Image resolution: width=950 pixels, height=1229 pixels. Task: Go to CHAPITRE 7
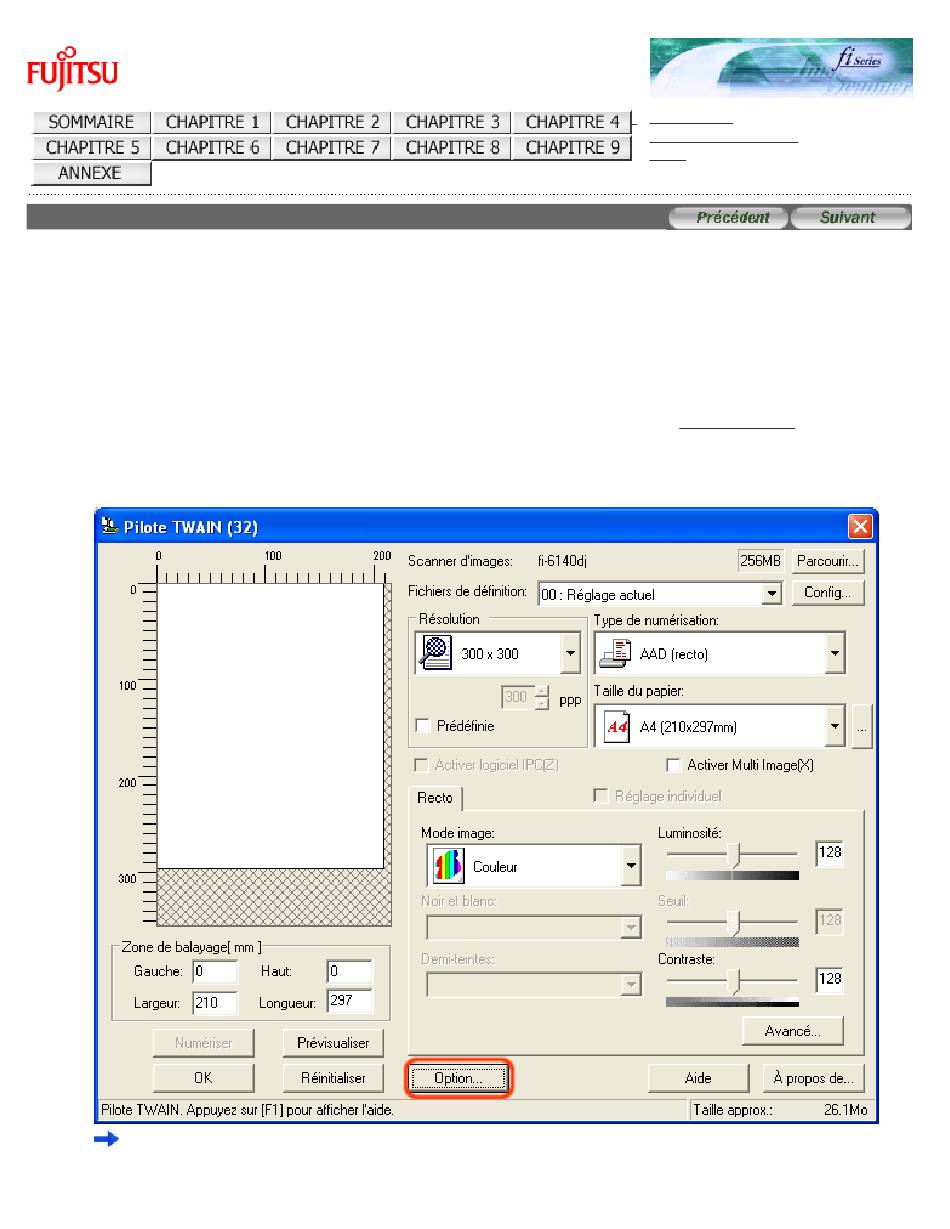pyautogui.click(x=331, y=148)
